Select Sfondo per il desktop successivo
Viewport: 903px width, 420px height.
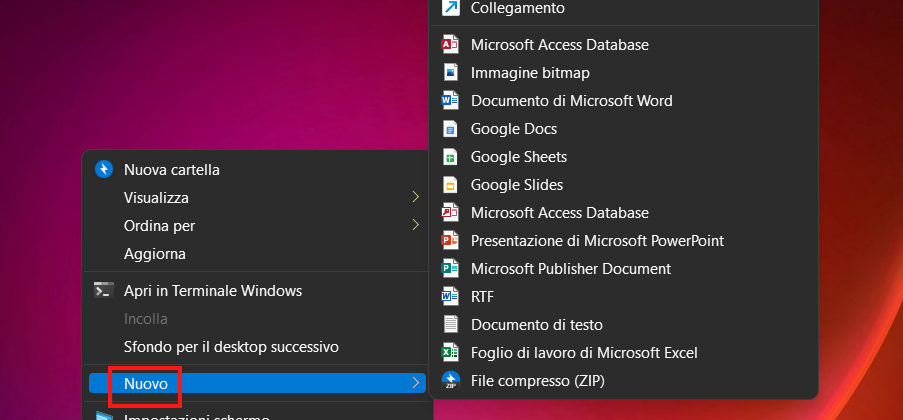[231, 347]
